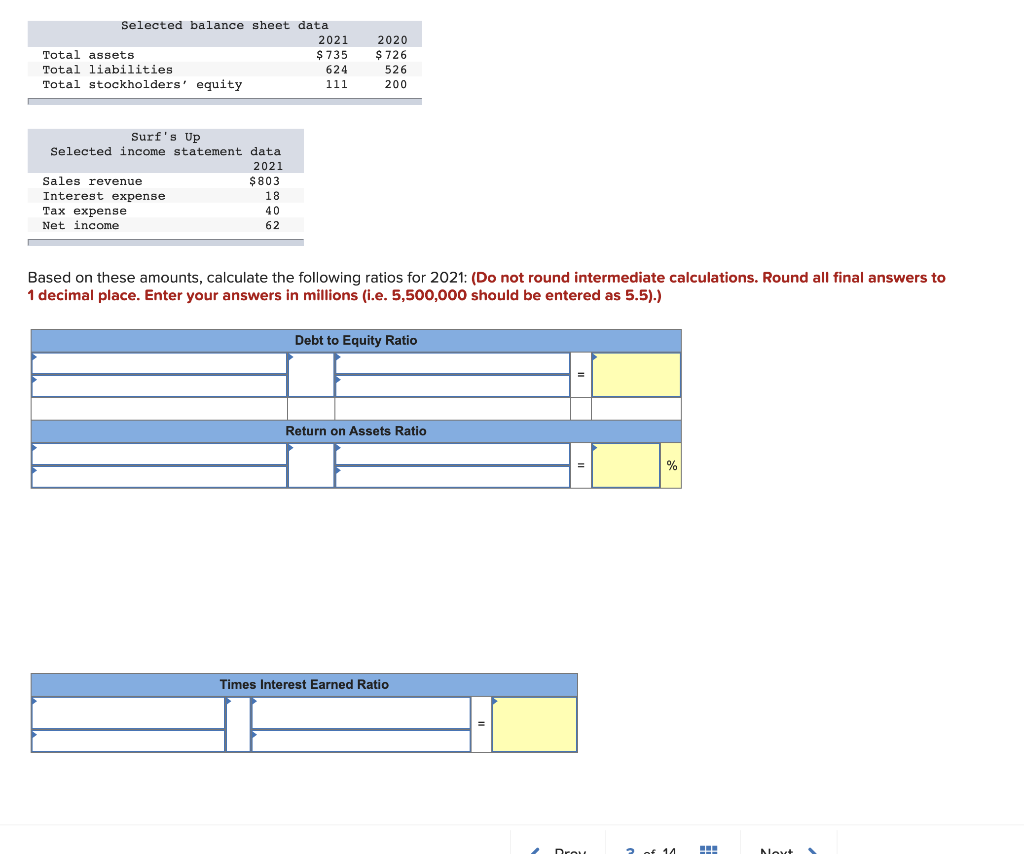Click the Return on Assets Ratio header
The image size is (1024, 854).
[x=356, y=431]
